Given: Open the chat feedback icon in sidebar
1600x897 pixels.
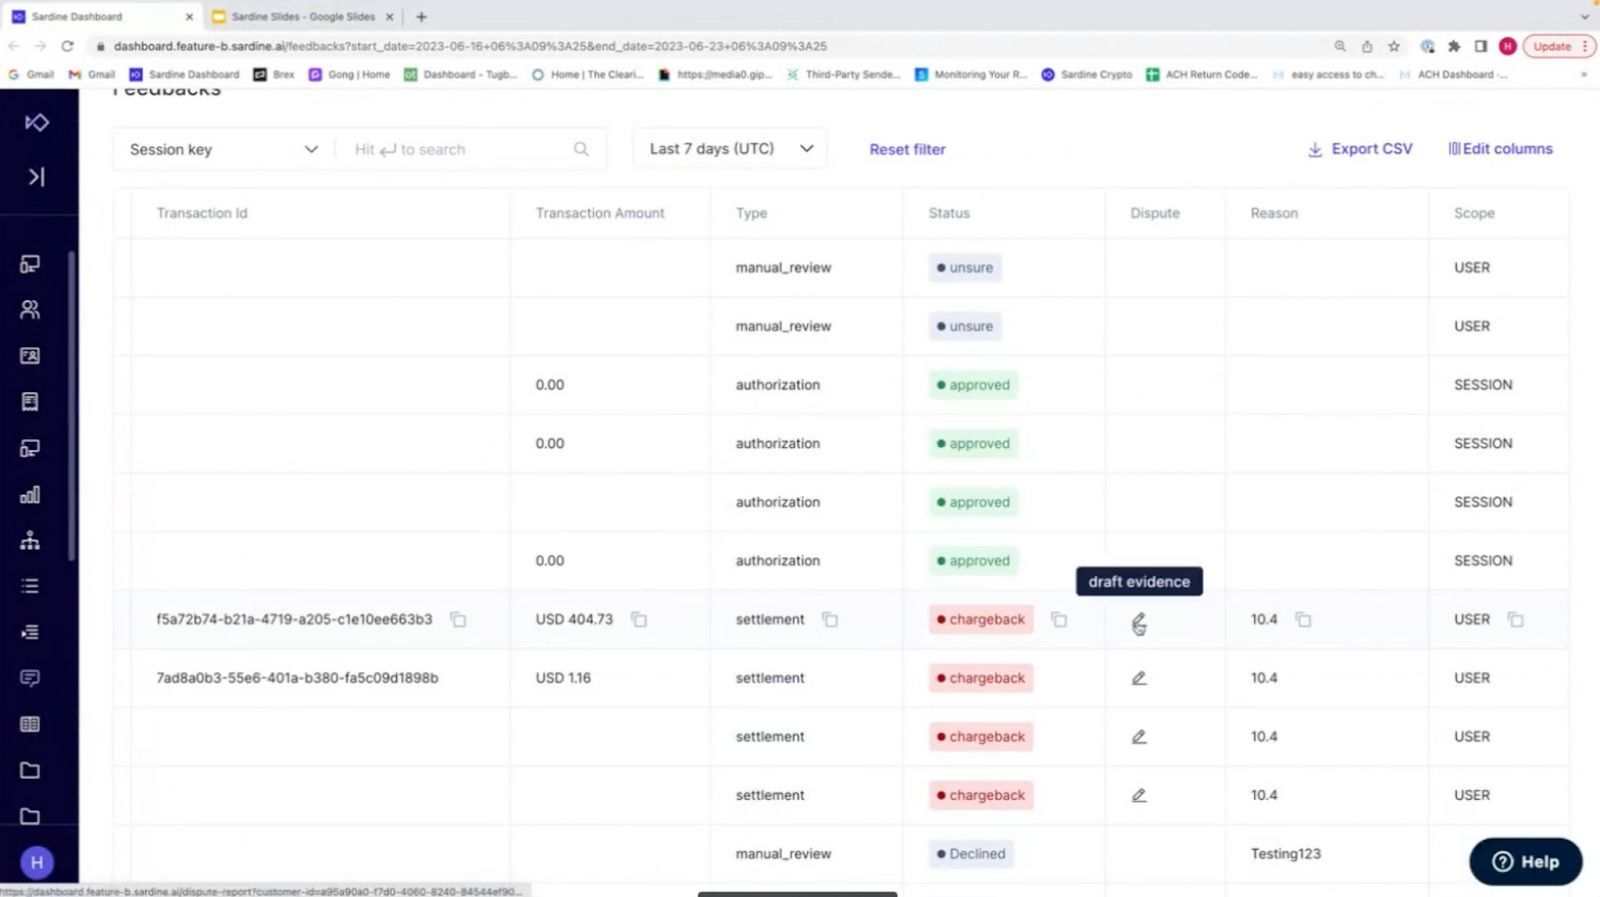Looking at the screenshot, I should point(30,678).
